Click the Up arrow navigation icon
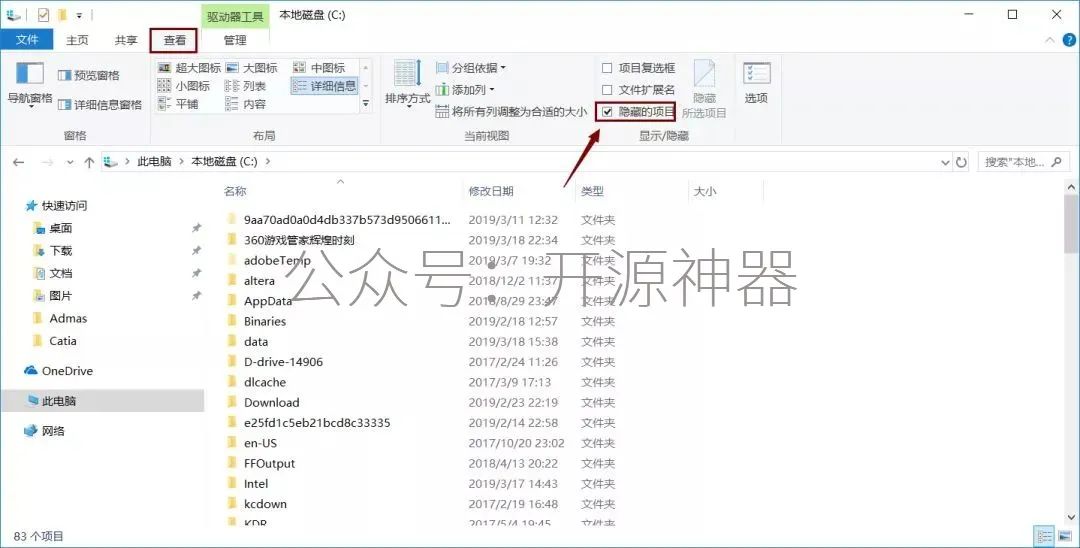The width and height of the screenshot is (1080, 548). tap(90, 162)
